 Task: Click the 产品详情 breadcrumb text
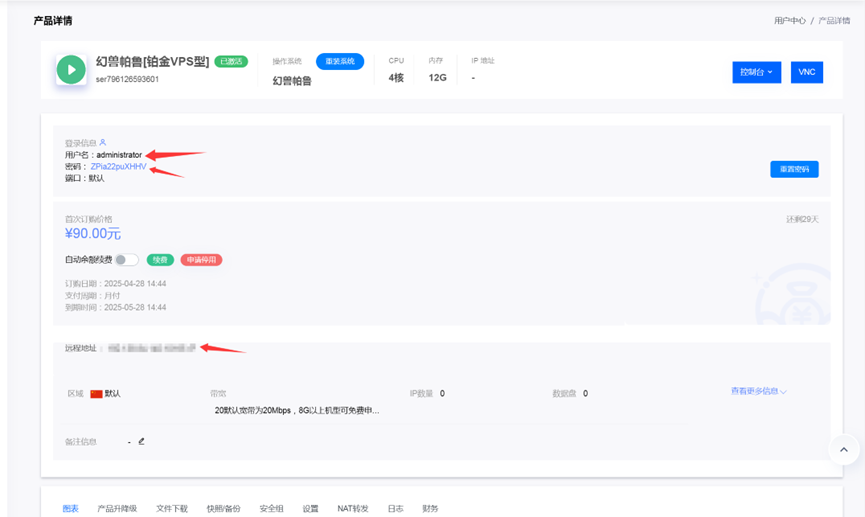pos(834,20)
